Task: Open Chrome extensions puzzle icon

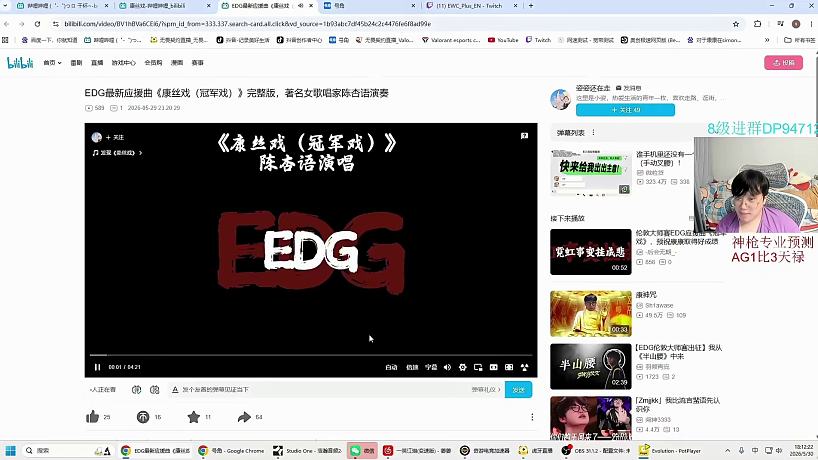Action: [757, 24]
